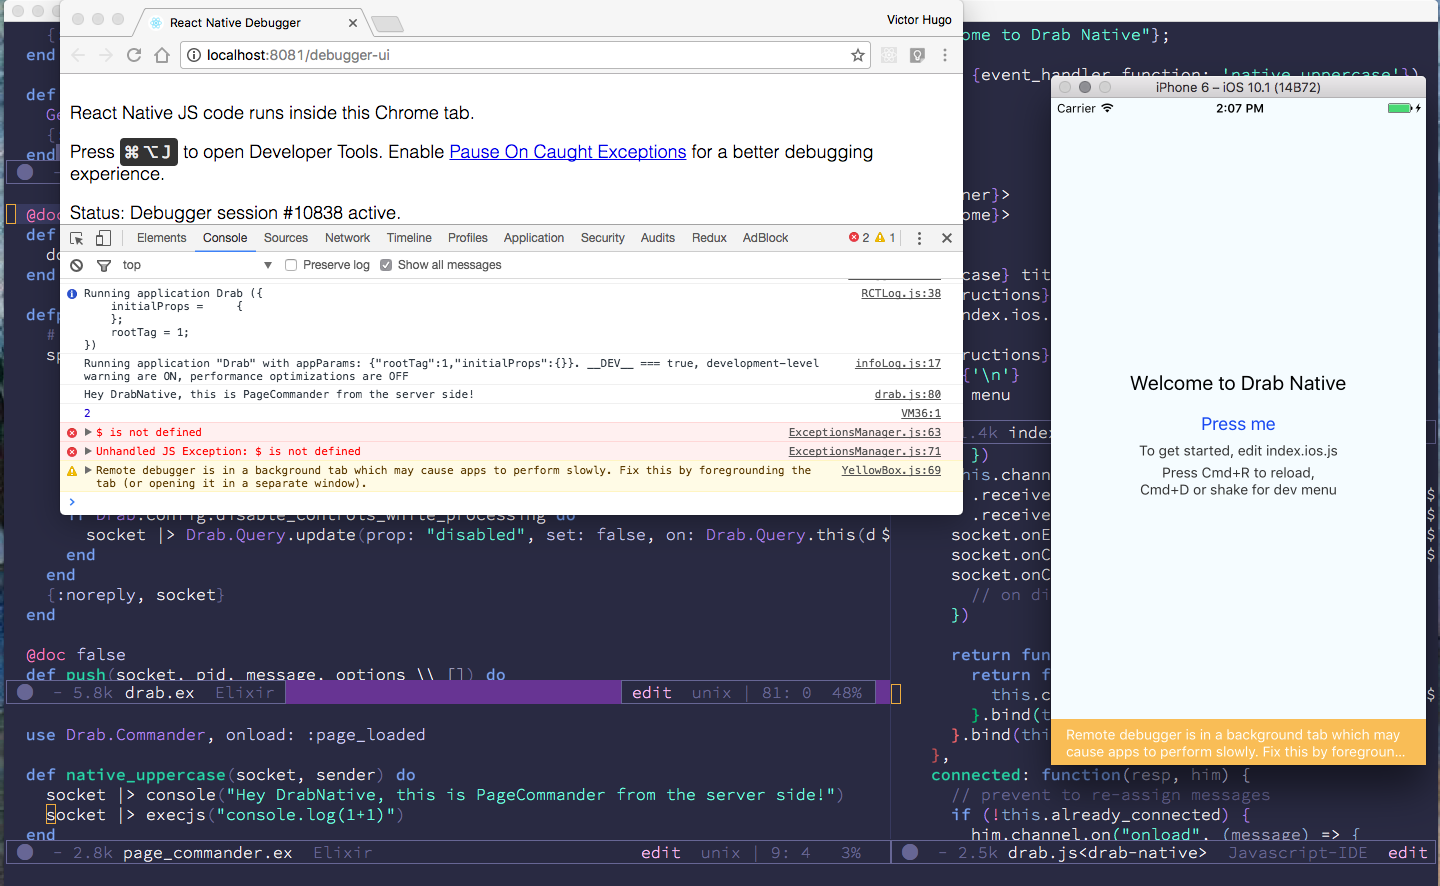The width and height of the screenshot is (1440, 886).
Task: Click the Wi-Fi icon in simulator status bar
Action: click(1107, 108)
